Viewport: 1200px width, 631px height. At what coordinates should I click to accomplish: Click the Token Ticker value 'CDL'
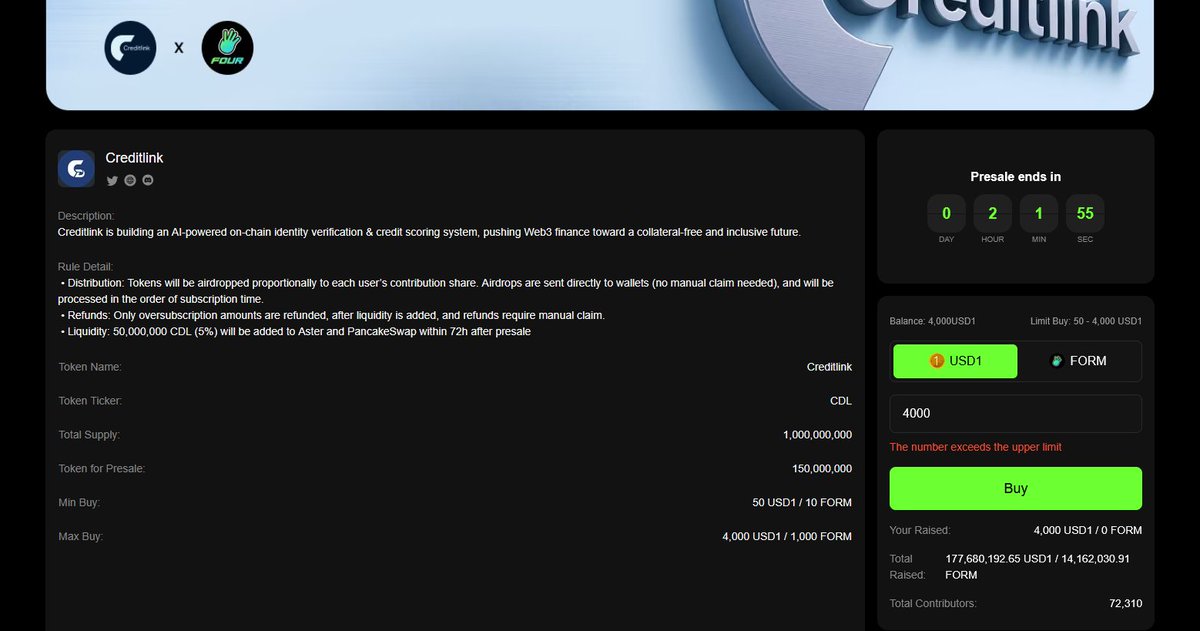click(841, 401)
